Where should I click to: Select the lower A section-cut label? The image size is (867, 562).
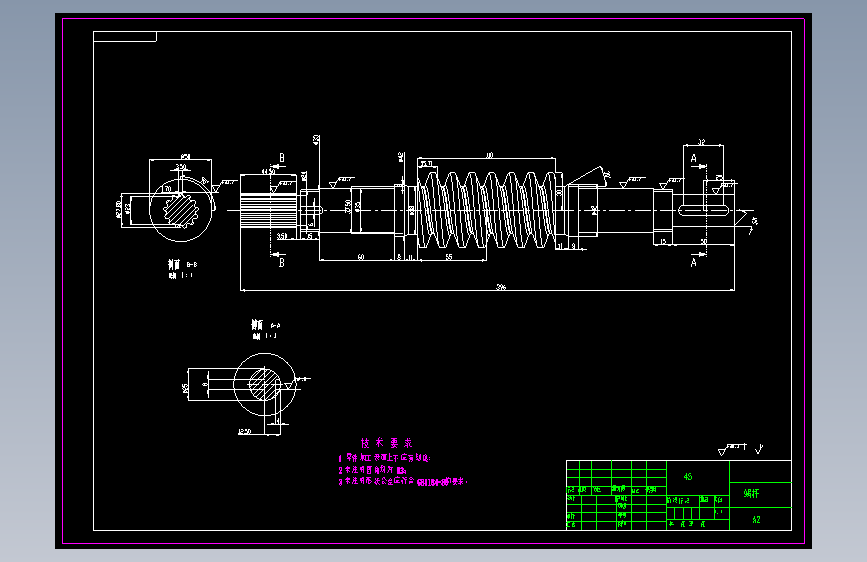[x=694, y=262]
